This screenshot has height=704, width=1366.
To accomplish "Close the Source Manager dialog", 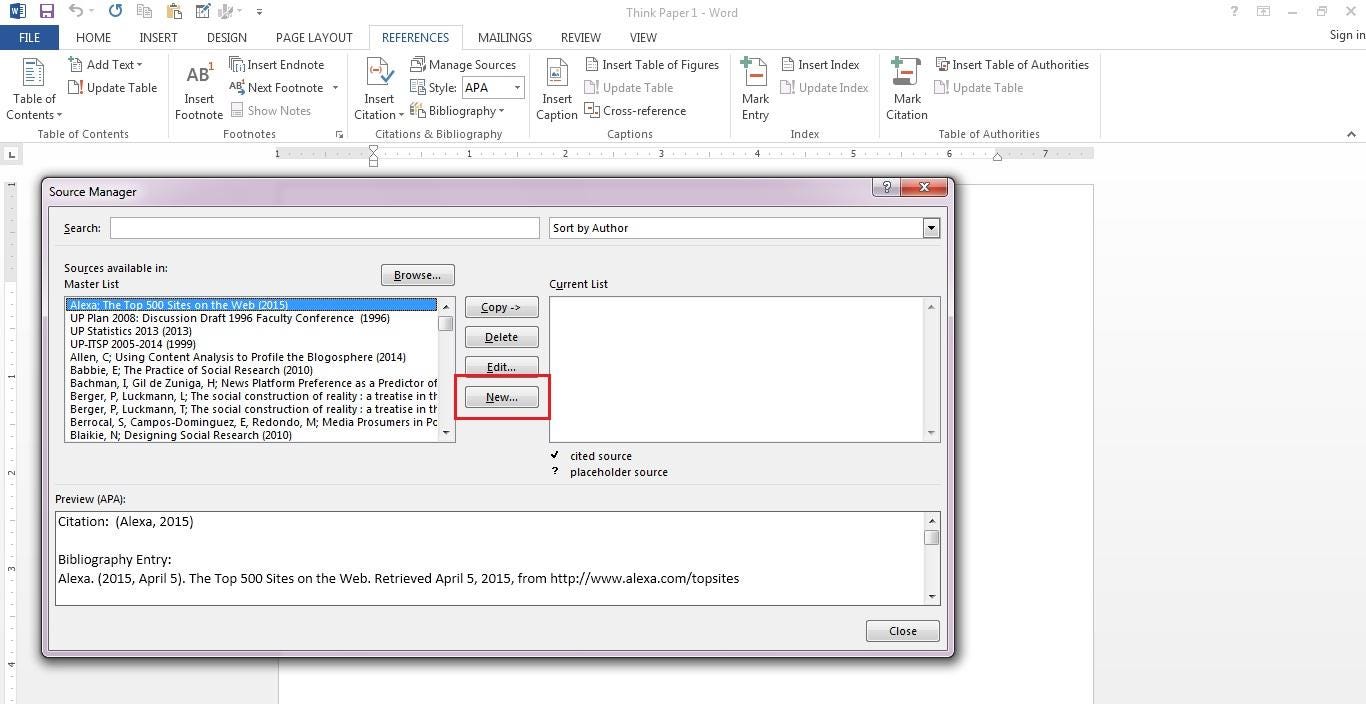I will pos(901,630).
